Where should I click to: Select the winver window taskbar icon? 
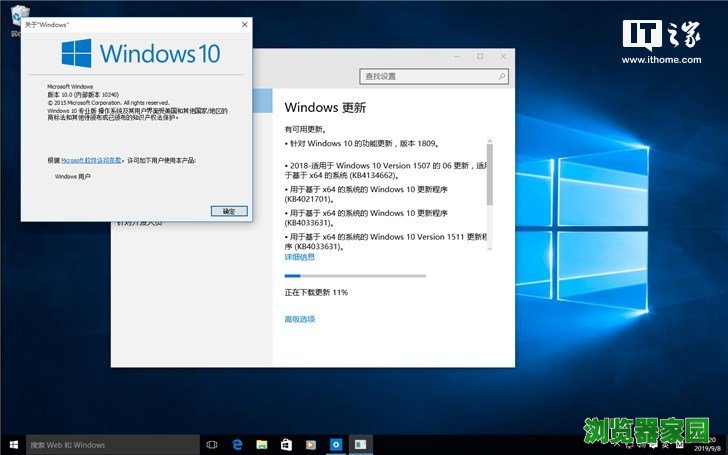(361, 444)
